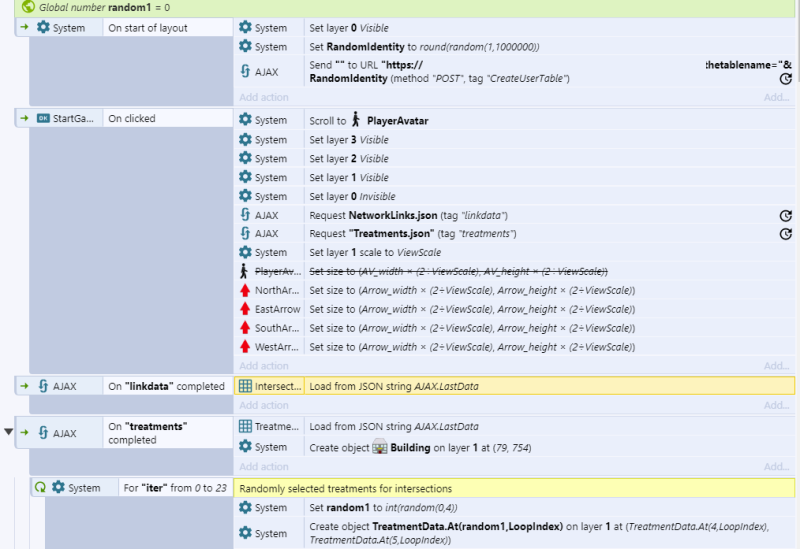The width and height of the screenshot is (800, 549).
Task: Click the red SouthArrow object icon
Action: (245, 328)
